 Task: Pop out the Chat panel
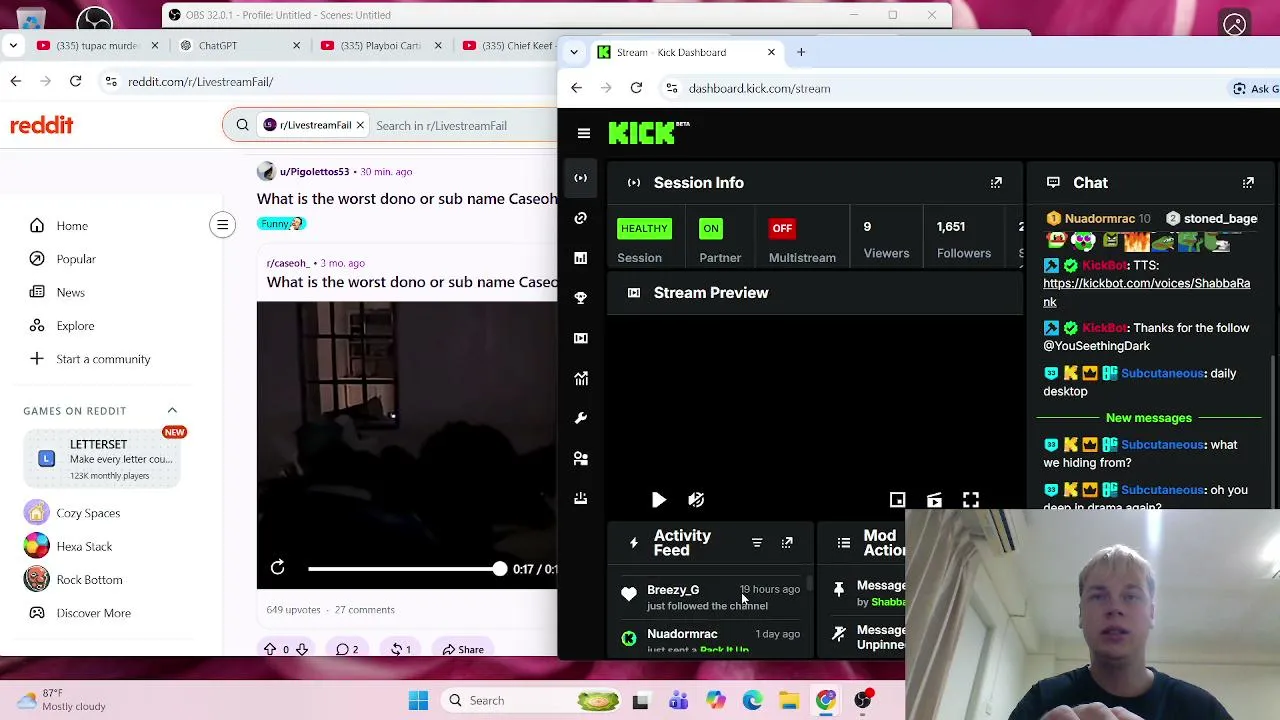point(1248,183)
